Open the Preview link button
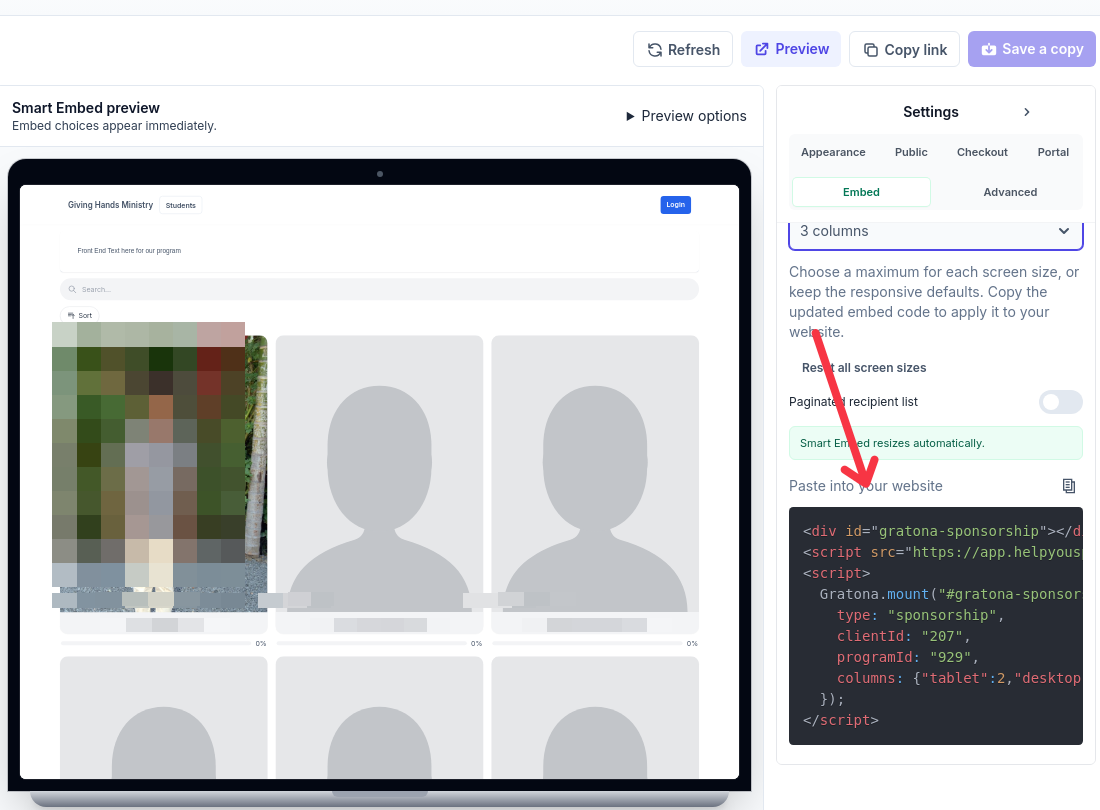 791,49
